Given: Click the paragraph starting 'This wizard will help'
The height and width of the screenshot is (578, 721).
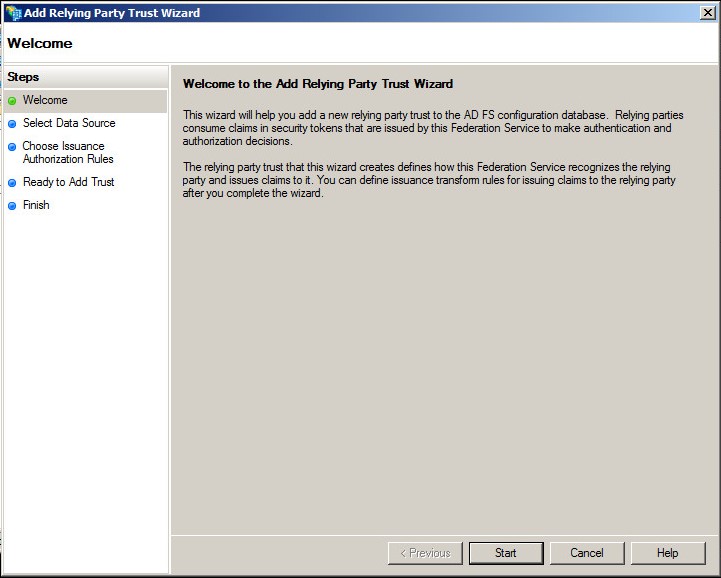Looking at the screenshot, I should pos(433,128).
